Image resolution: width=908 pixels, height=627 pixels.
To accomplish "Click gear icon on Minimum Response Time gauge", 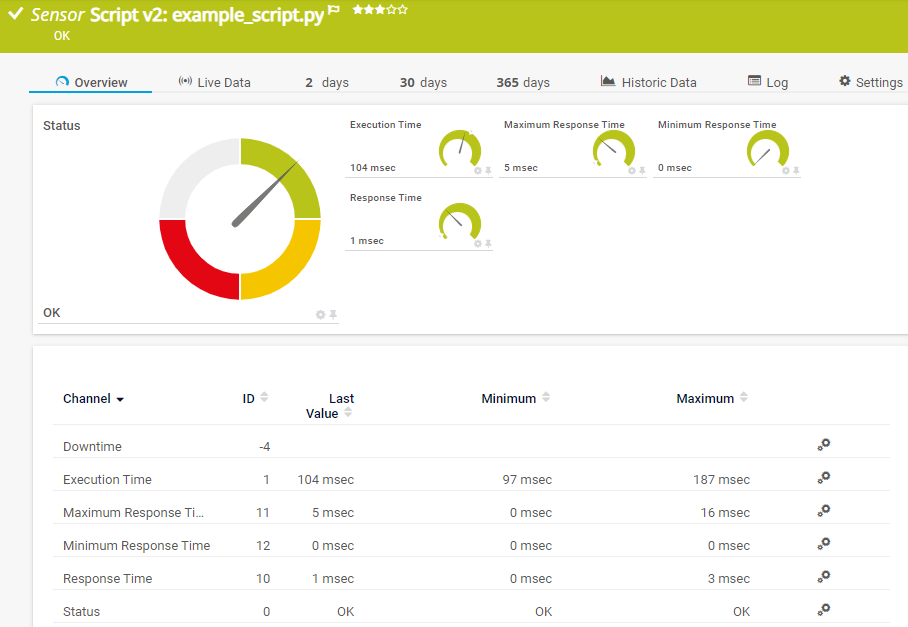I will click(786, 171).
